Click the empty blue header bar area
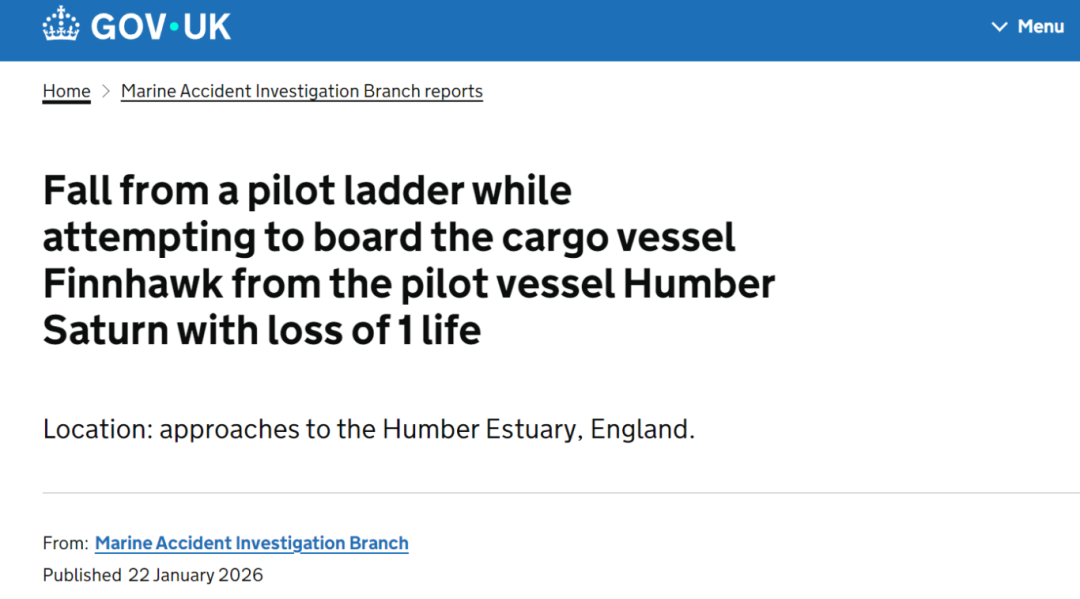 point(600,28)
